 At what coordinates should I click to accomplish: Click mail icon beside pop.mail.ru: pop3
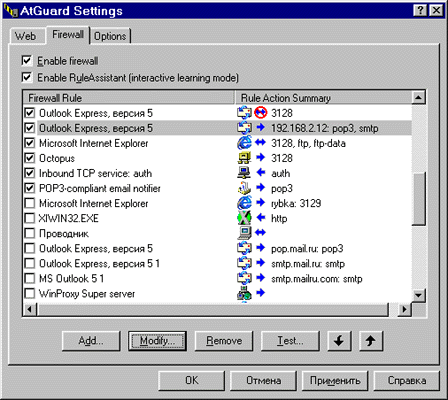pyautogui.click(x=244, y=248)
